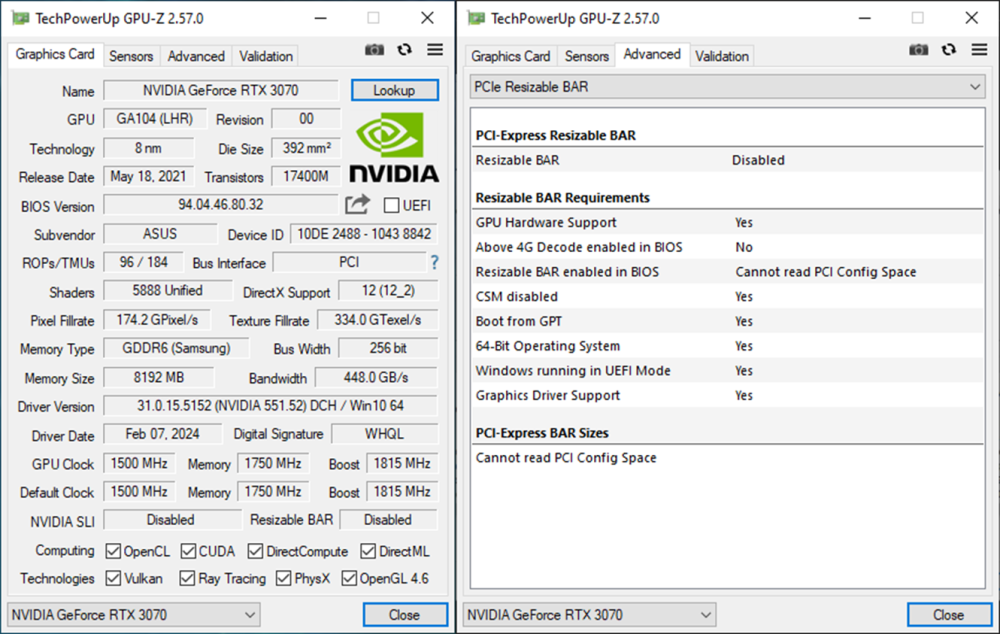The width and height of the screenshot is (1000, 634).
Task: Click the Driver Version field
Action: (270, 406)
